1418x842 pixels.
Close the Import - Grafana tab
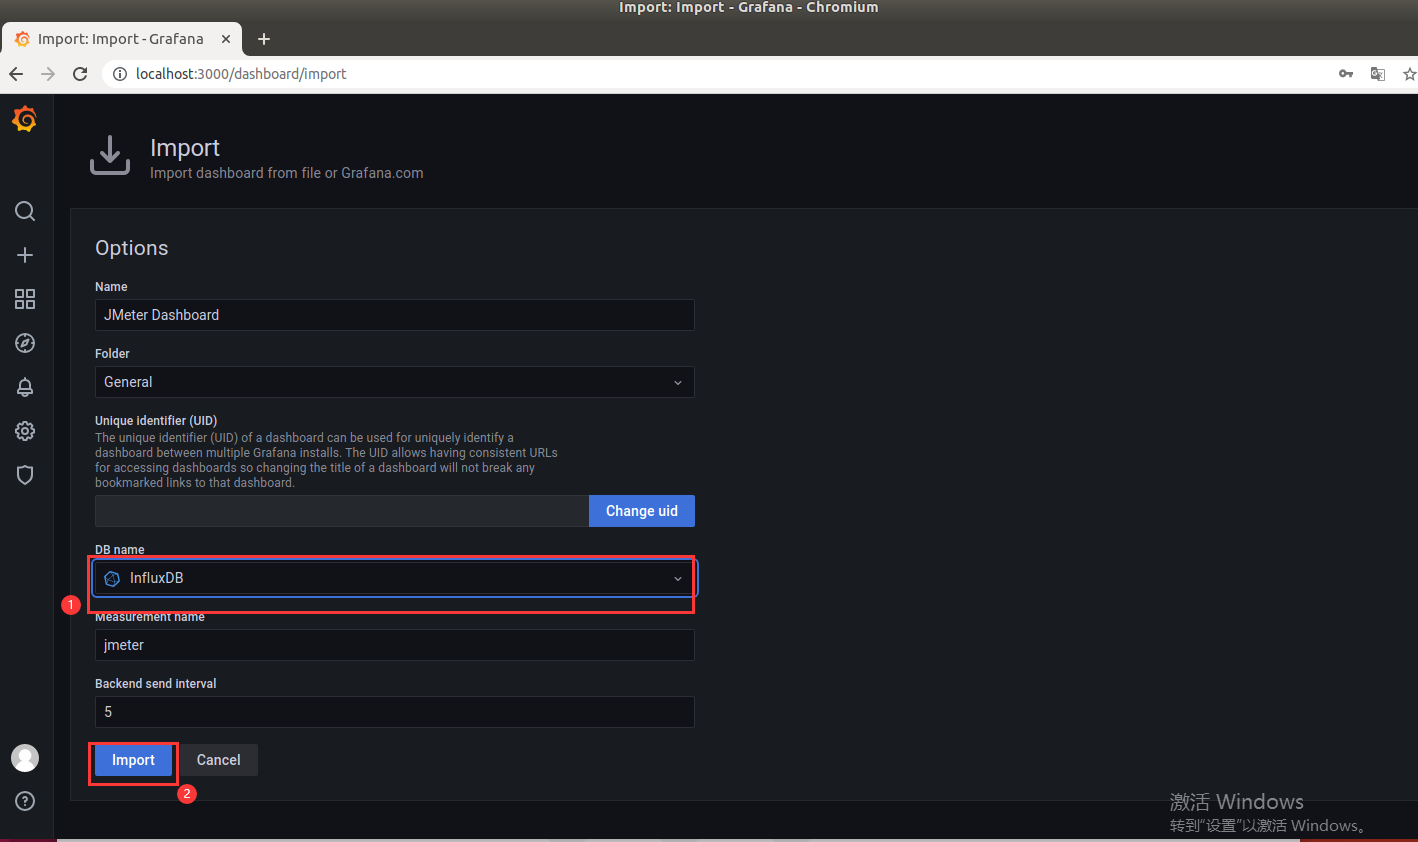(x=226, y=39)
